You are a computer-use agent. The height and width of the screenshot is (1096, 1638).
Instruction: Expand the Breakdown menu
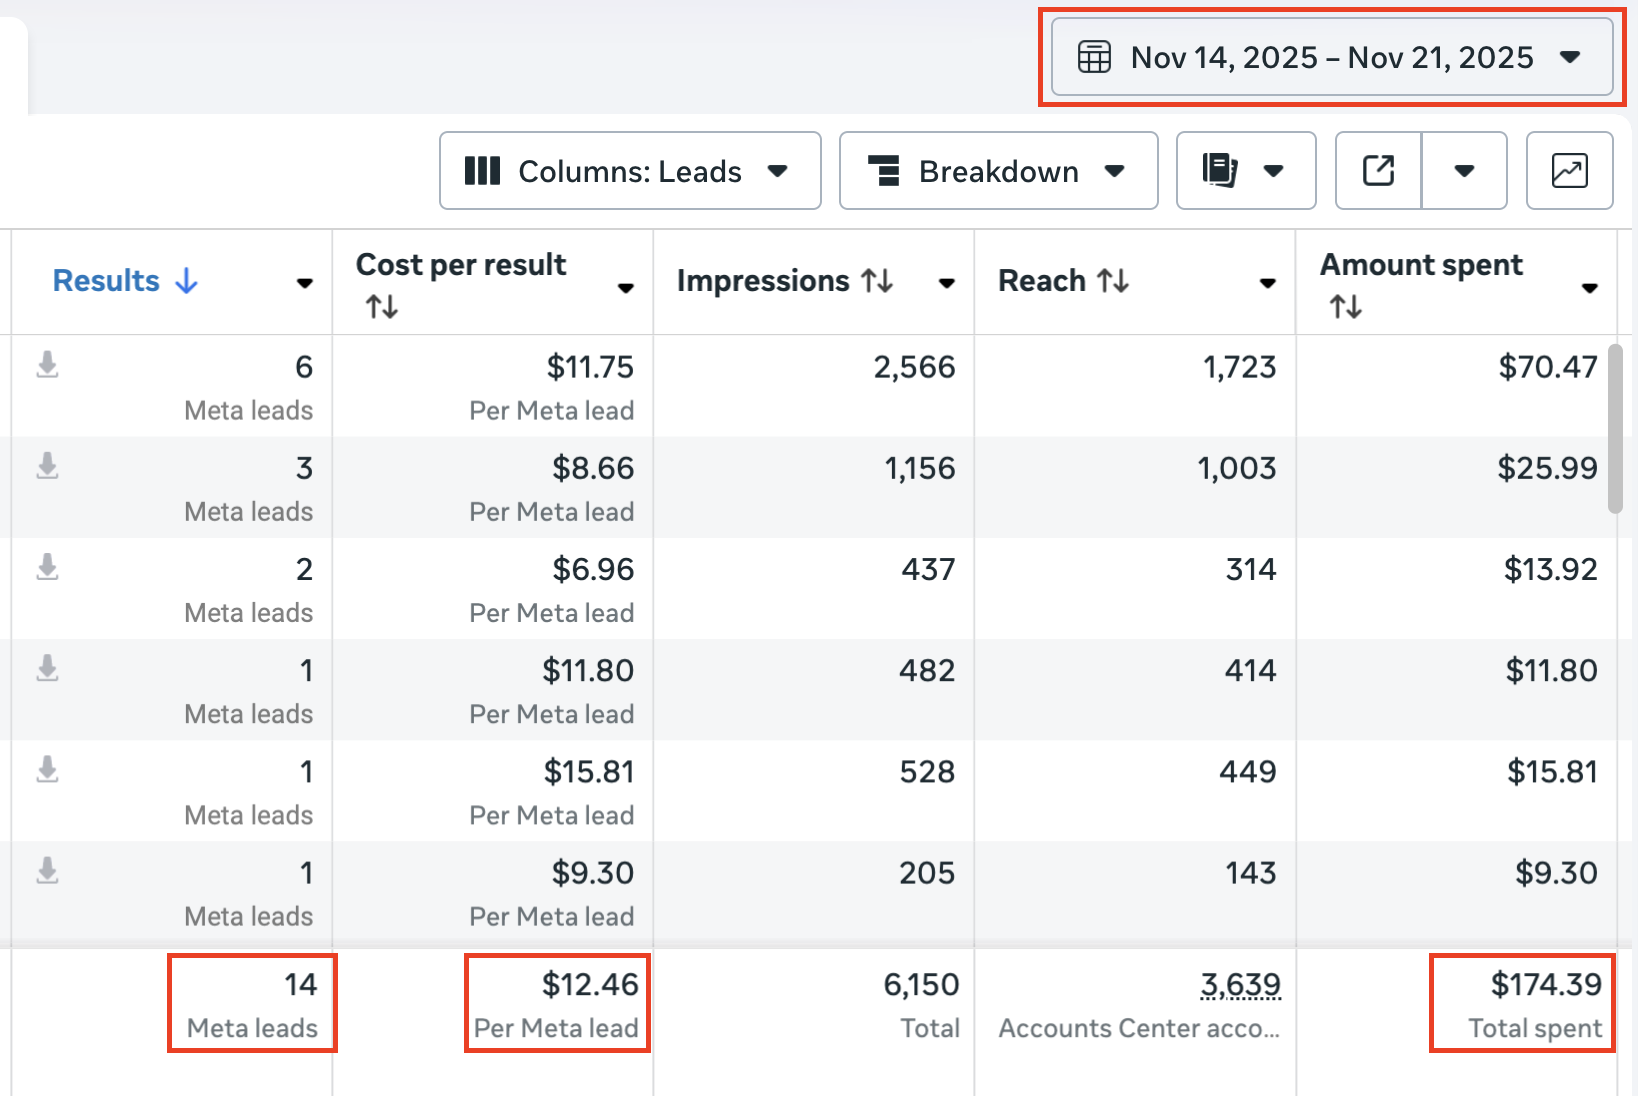(997, 171)
